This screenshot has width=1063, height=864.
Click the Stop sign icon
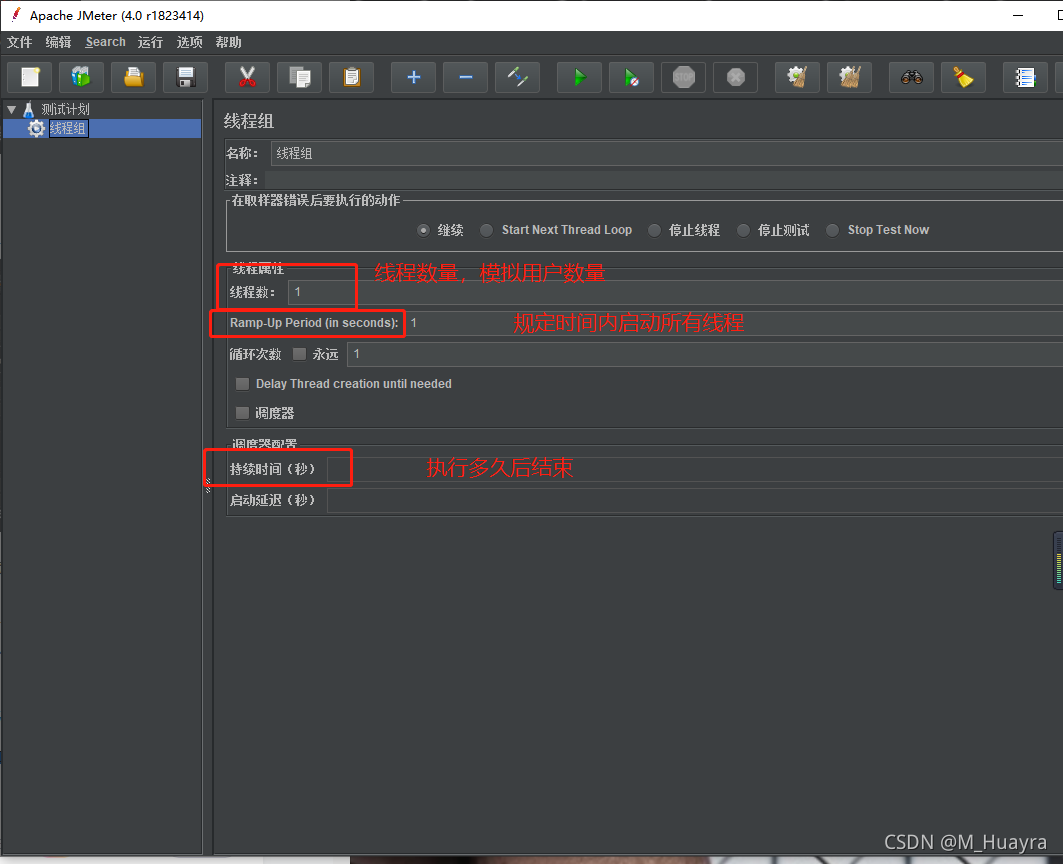point(683,77)
